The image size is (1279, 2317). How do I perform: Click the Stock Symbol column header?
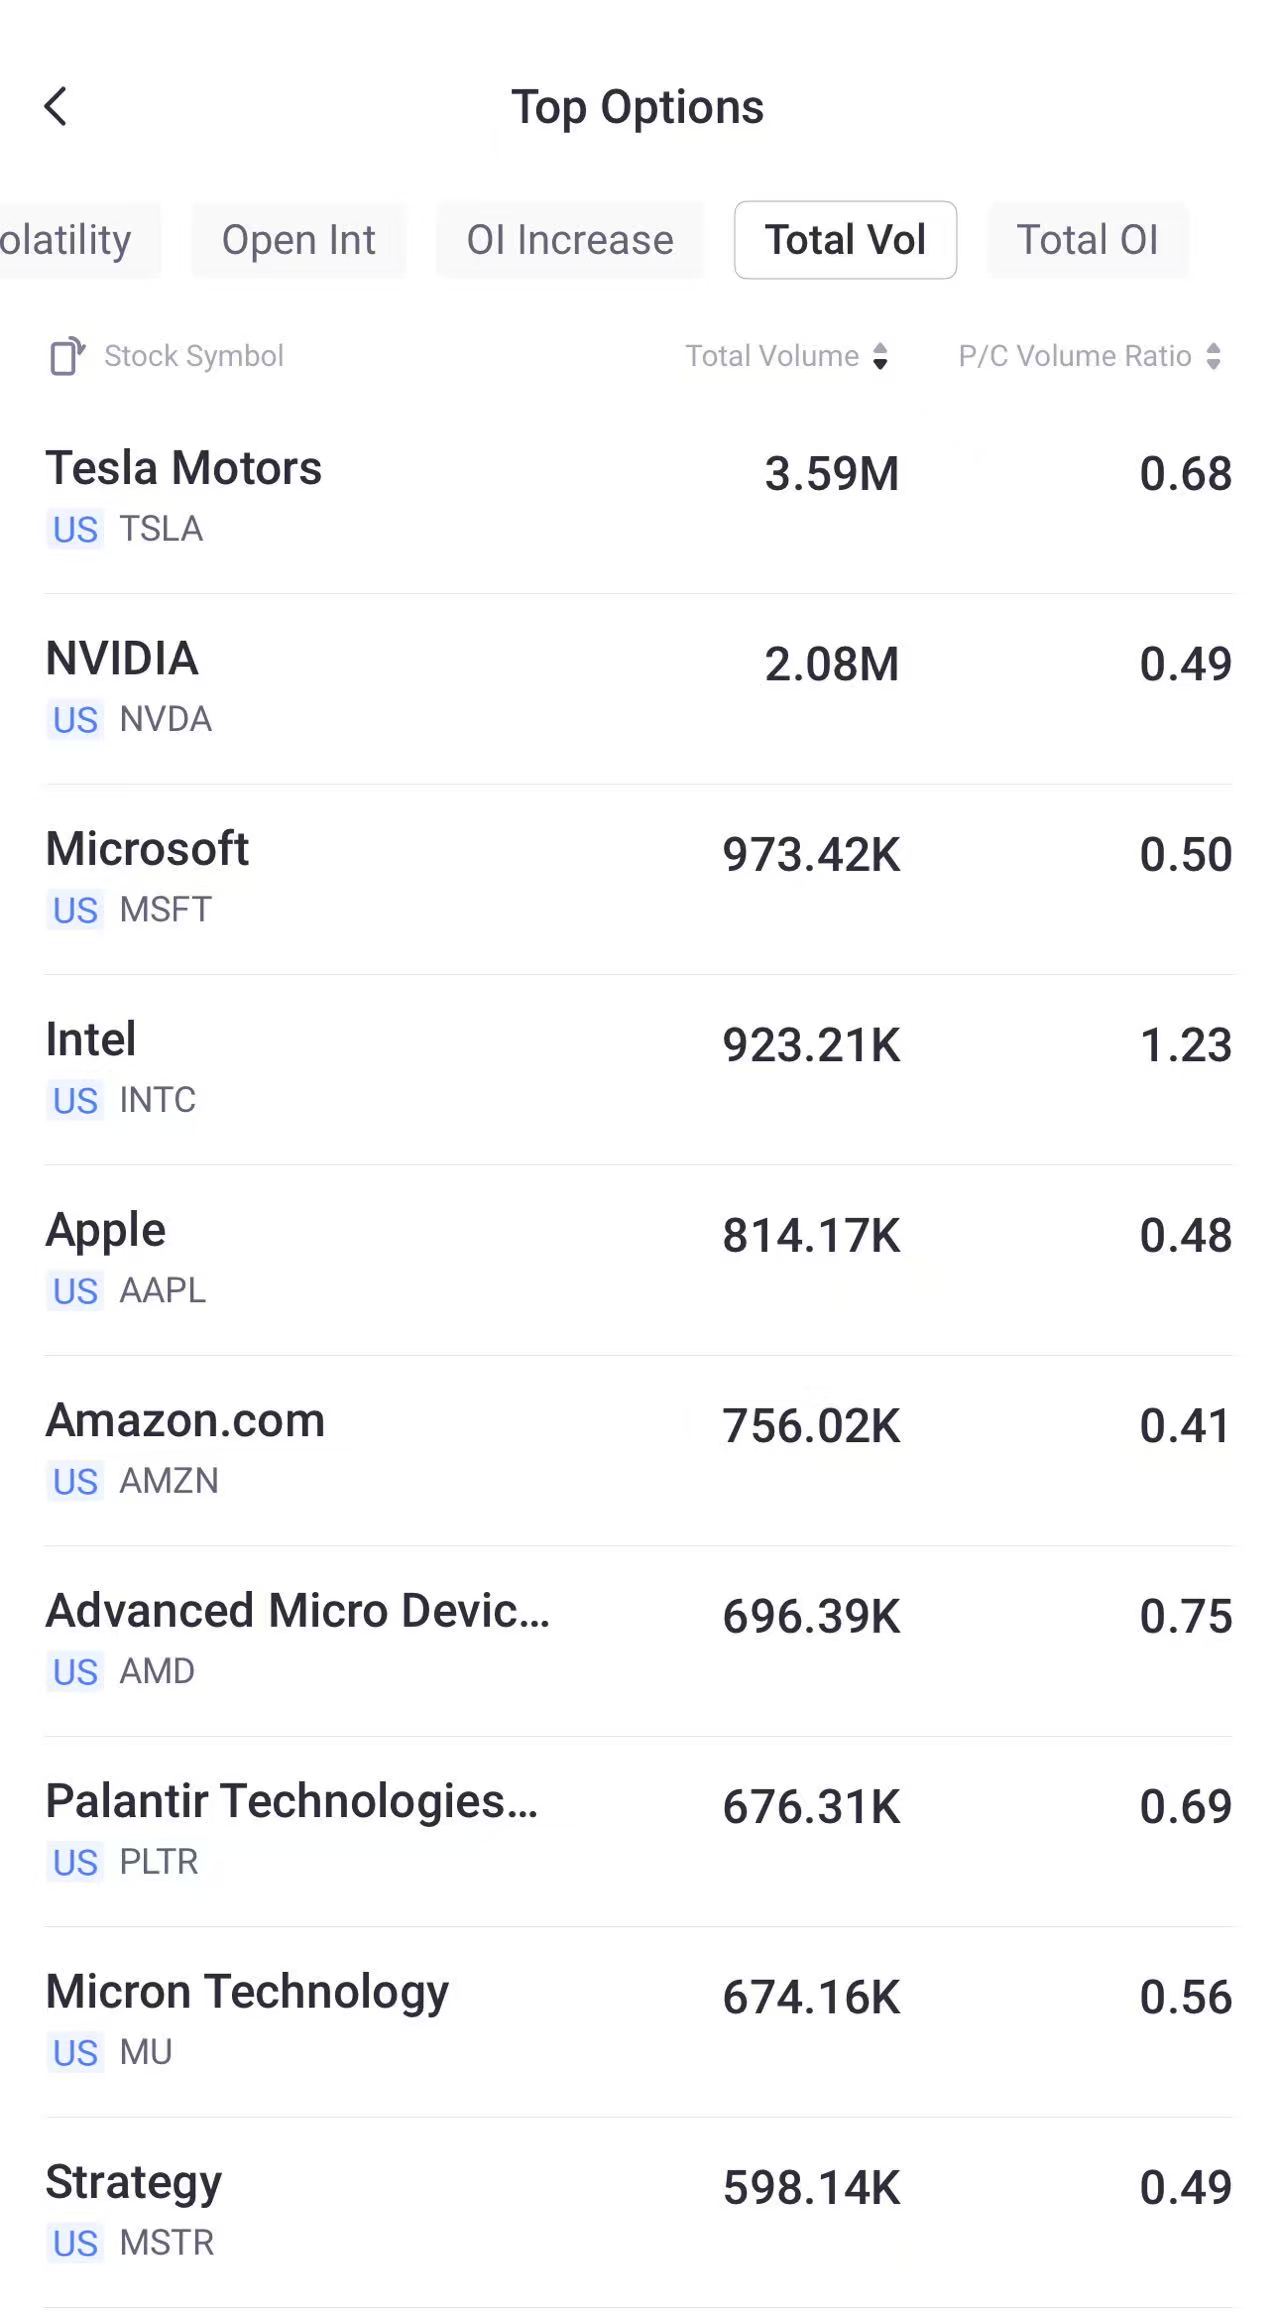(x=194, y=356)
